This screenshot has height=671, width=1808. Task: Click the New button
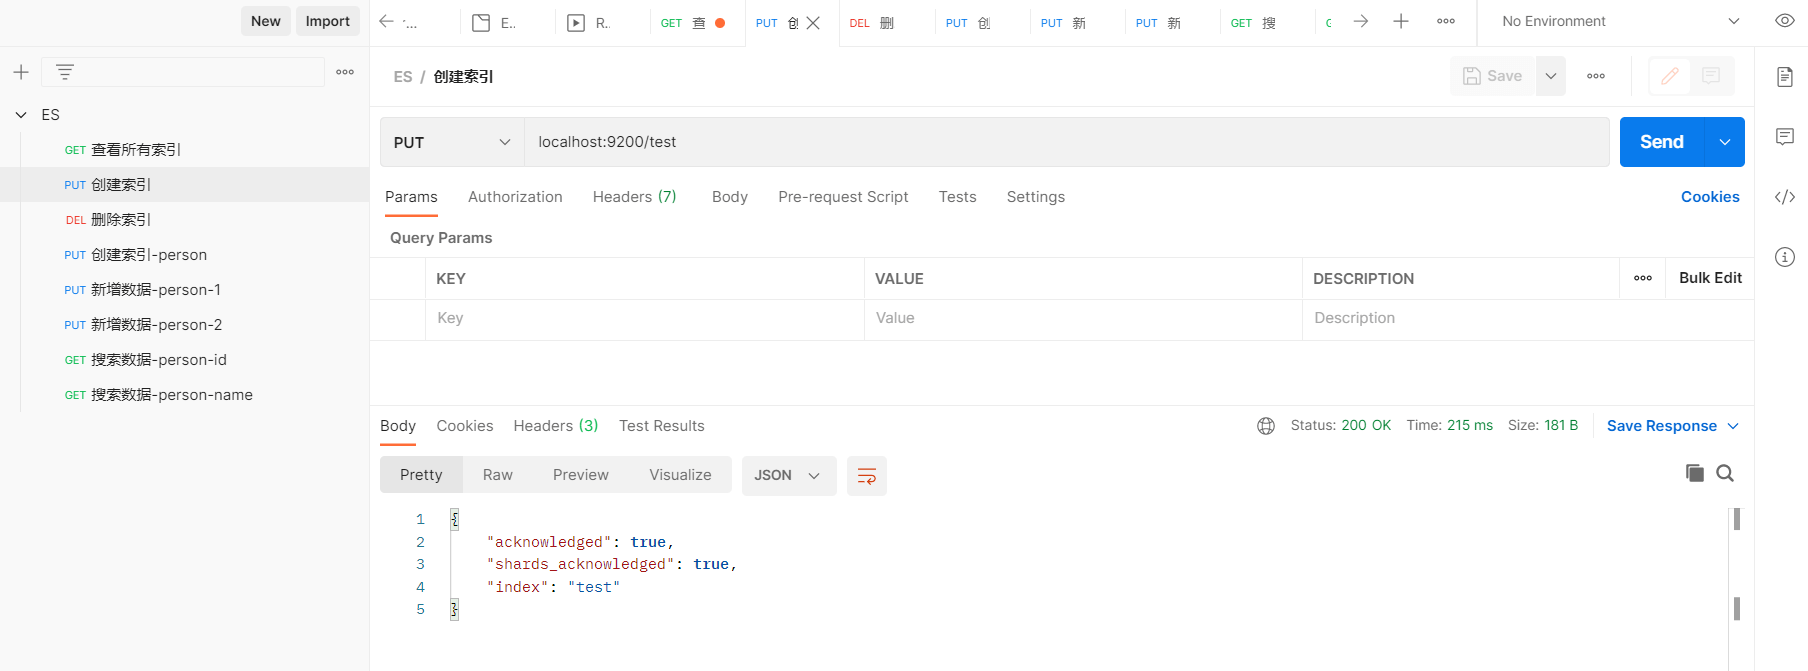pos(266,21)
